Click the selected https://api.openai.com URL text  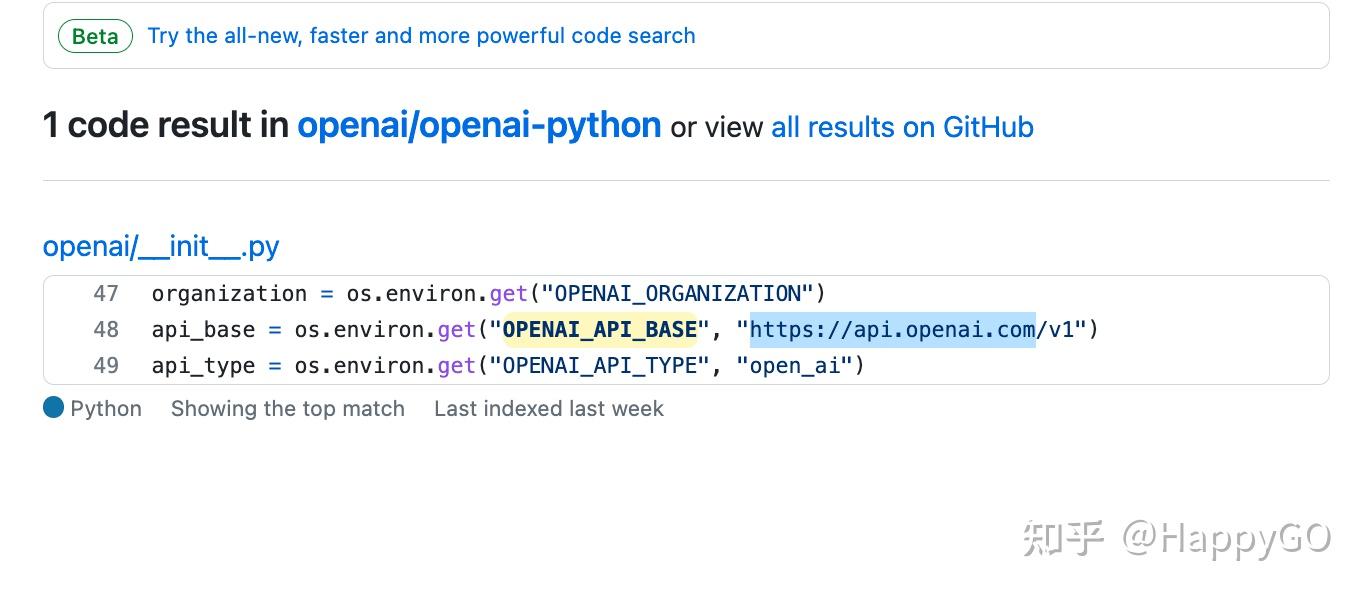pos(892,330)
